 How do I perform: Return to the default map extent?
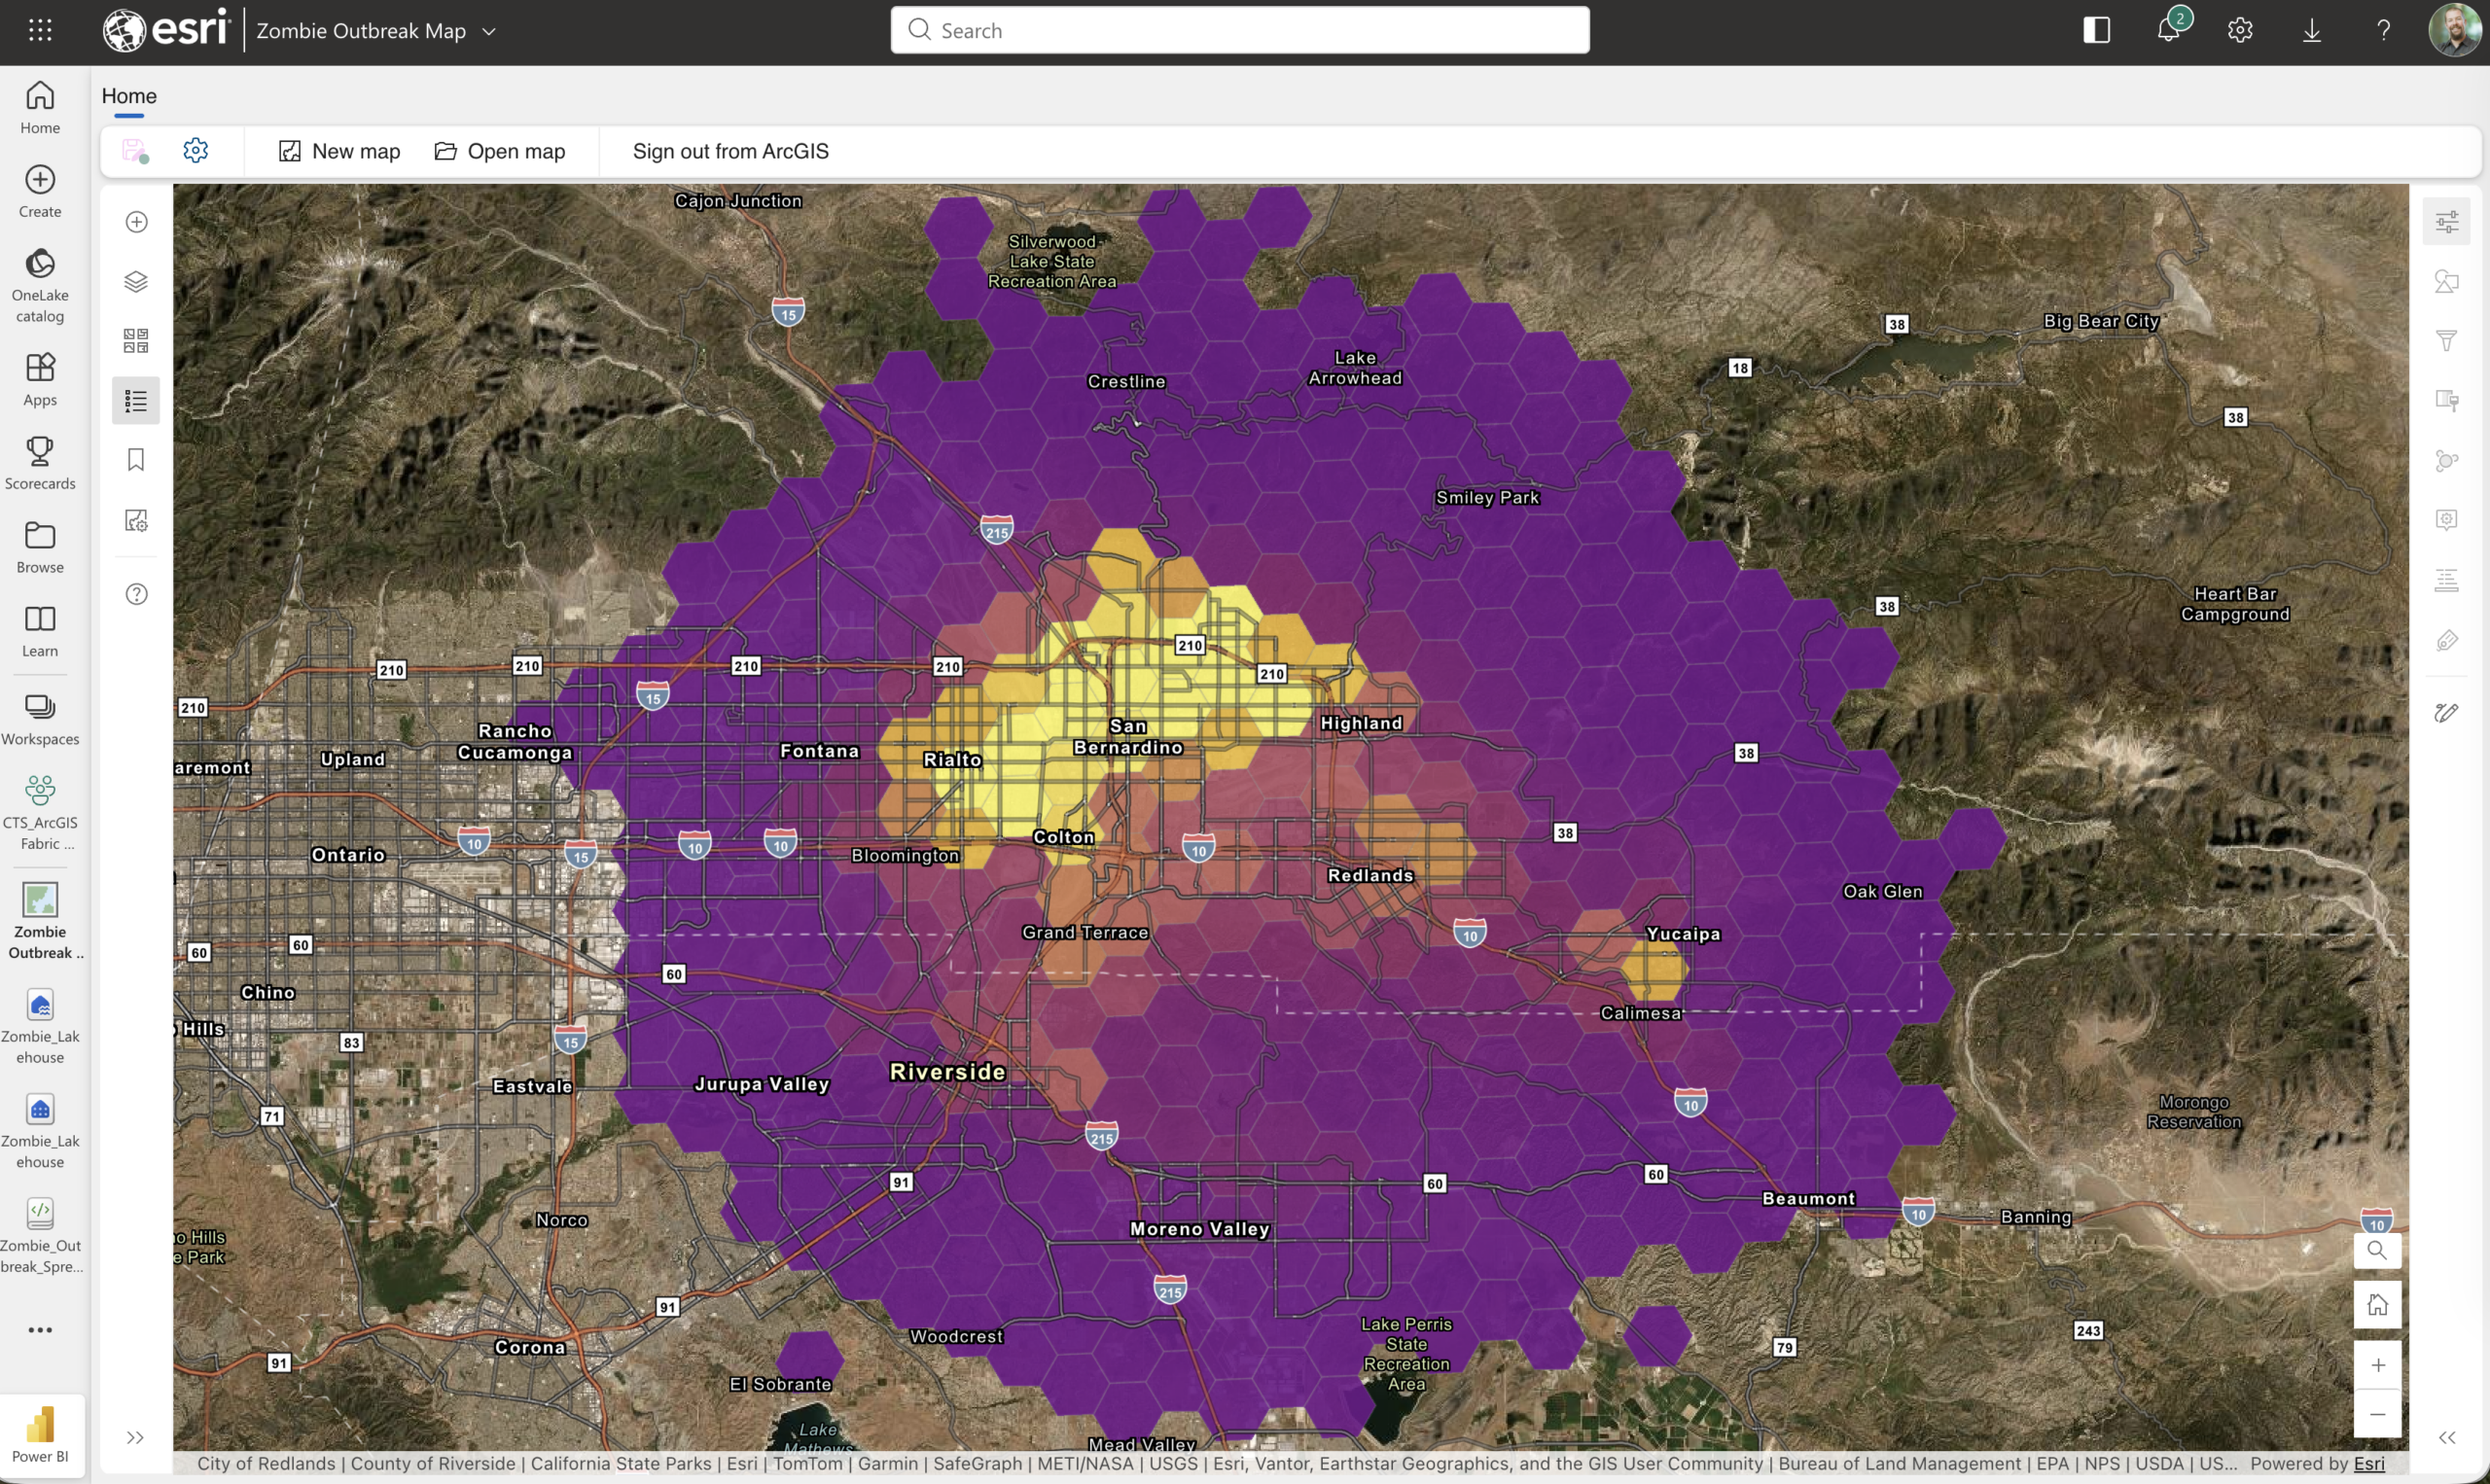2377,1306
